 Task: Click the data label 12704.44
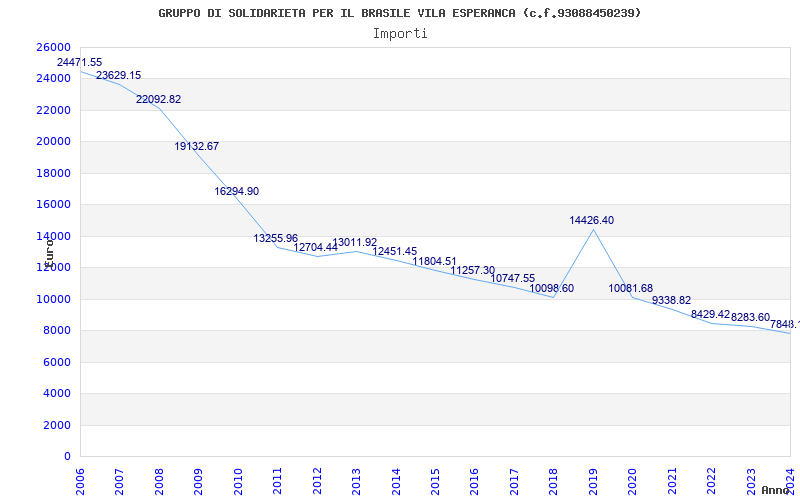[x=315, y=247]
